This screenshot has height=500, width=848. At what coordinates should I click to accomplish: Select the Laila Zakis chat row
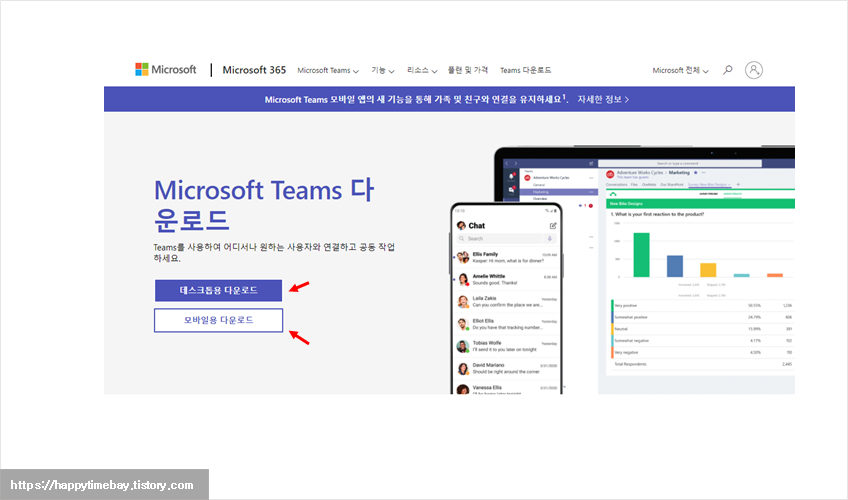click(x=506, y=302)
